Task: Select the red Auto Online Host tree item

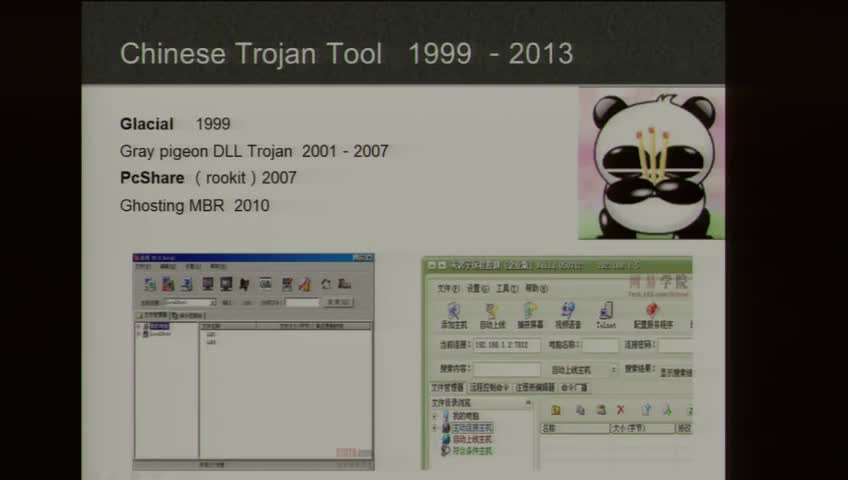Action: 472,439
